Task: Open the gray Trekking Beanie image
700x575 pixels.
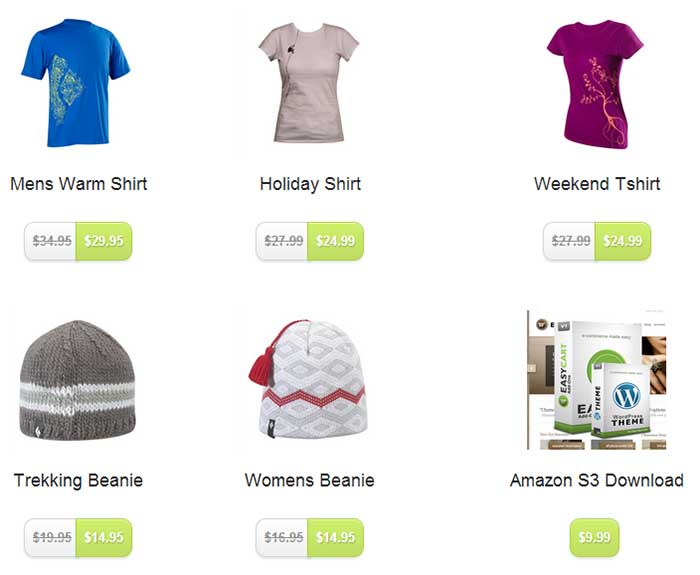Action: tap(78, 380)
